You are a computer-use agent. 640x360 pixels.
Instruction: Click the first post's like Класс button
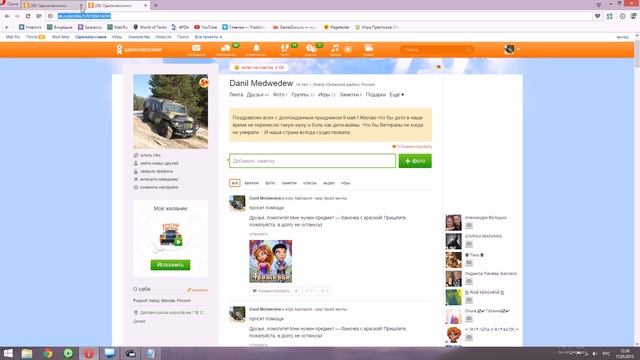coord(324,291)
